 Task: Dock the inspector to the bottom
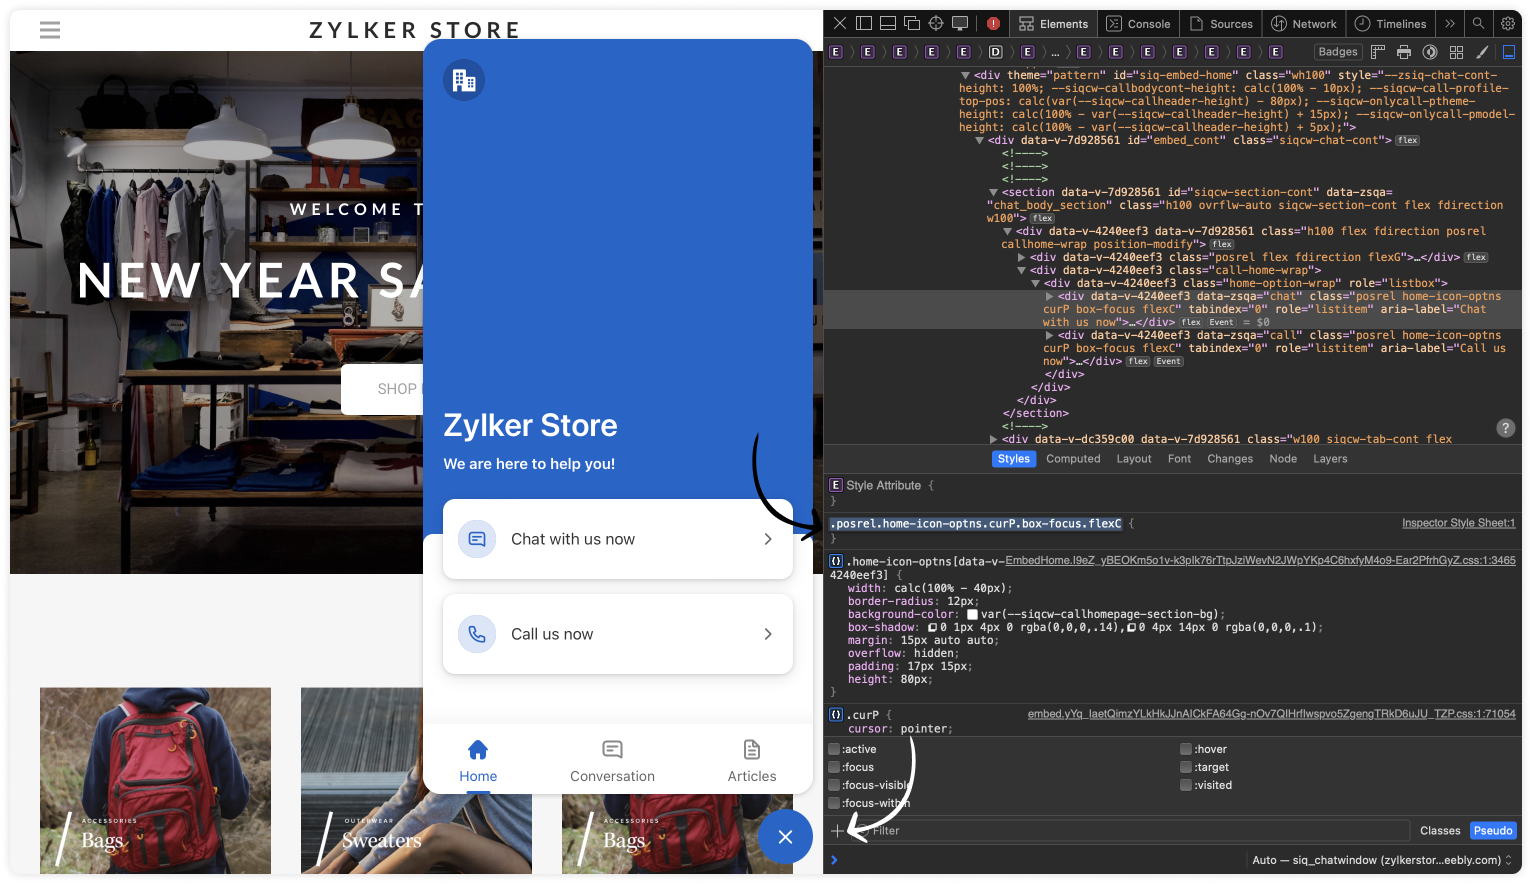coord(888,23)
